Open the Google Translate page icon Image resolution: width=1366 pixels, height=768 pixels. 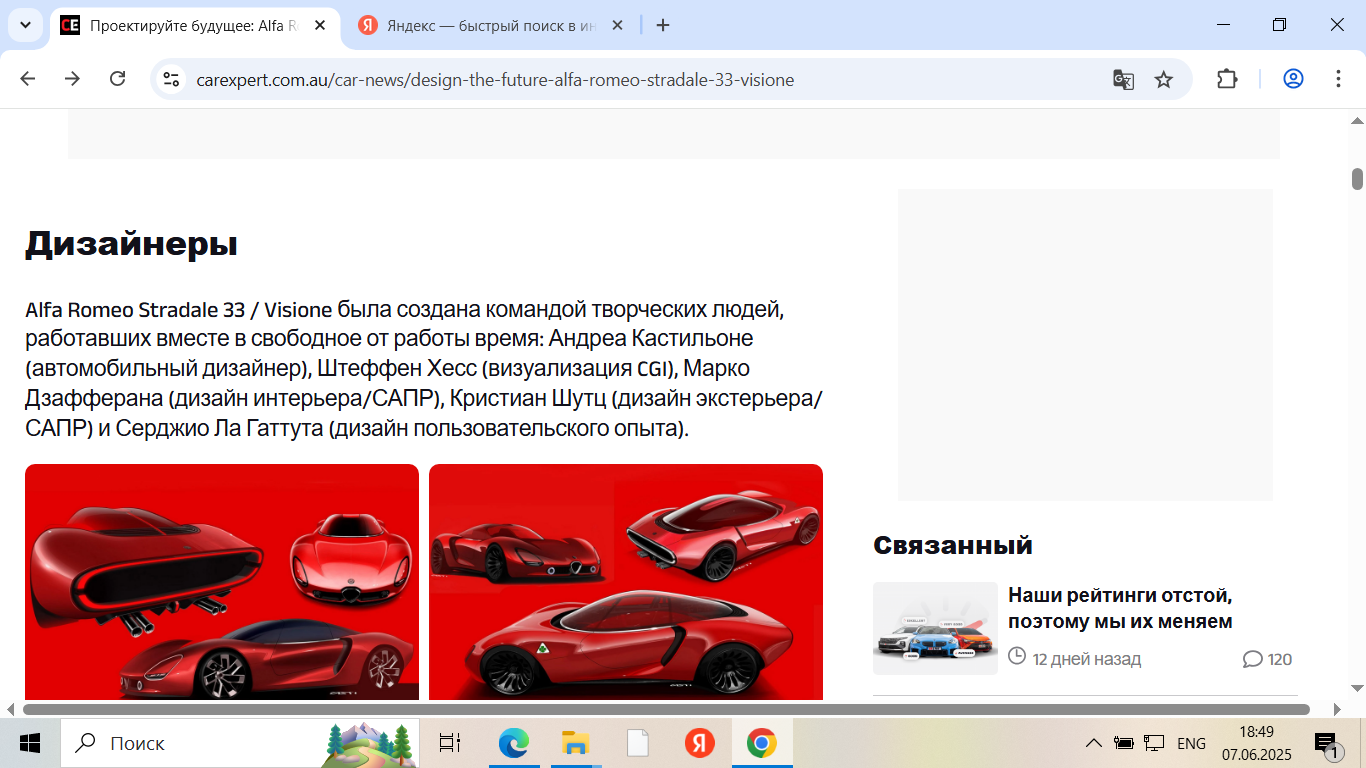click(1123, 80)
